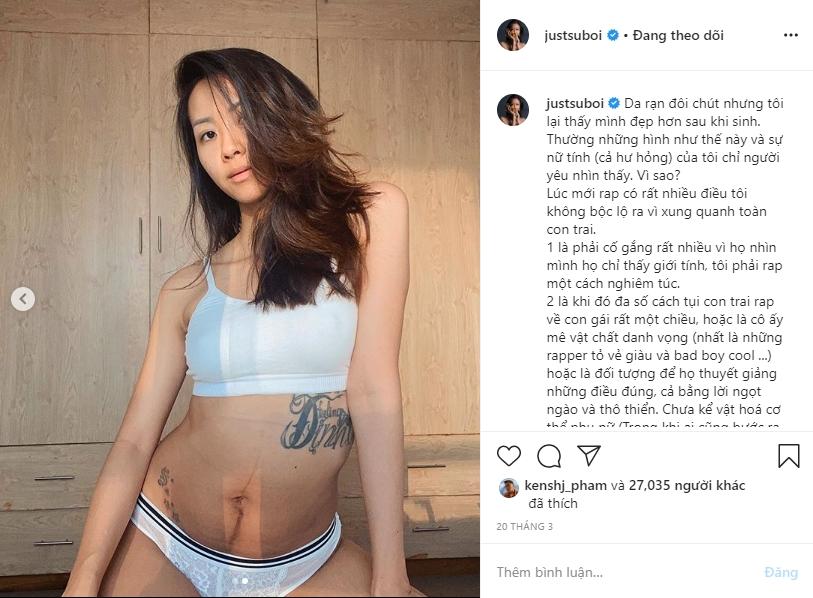Click kenshj_pham small avatar thumbnail
This screenshot has width=813, height=598.
click(x=509, y=488)
